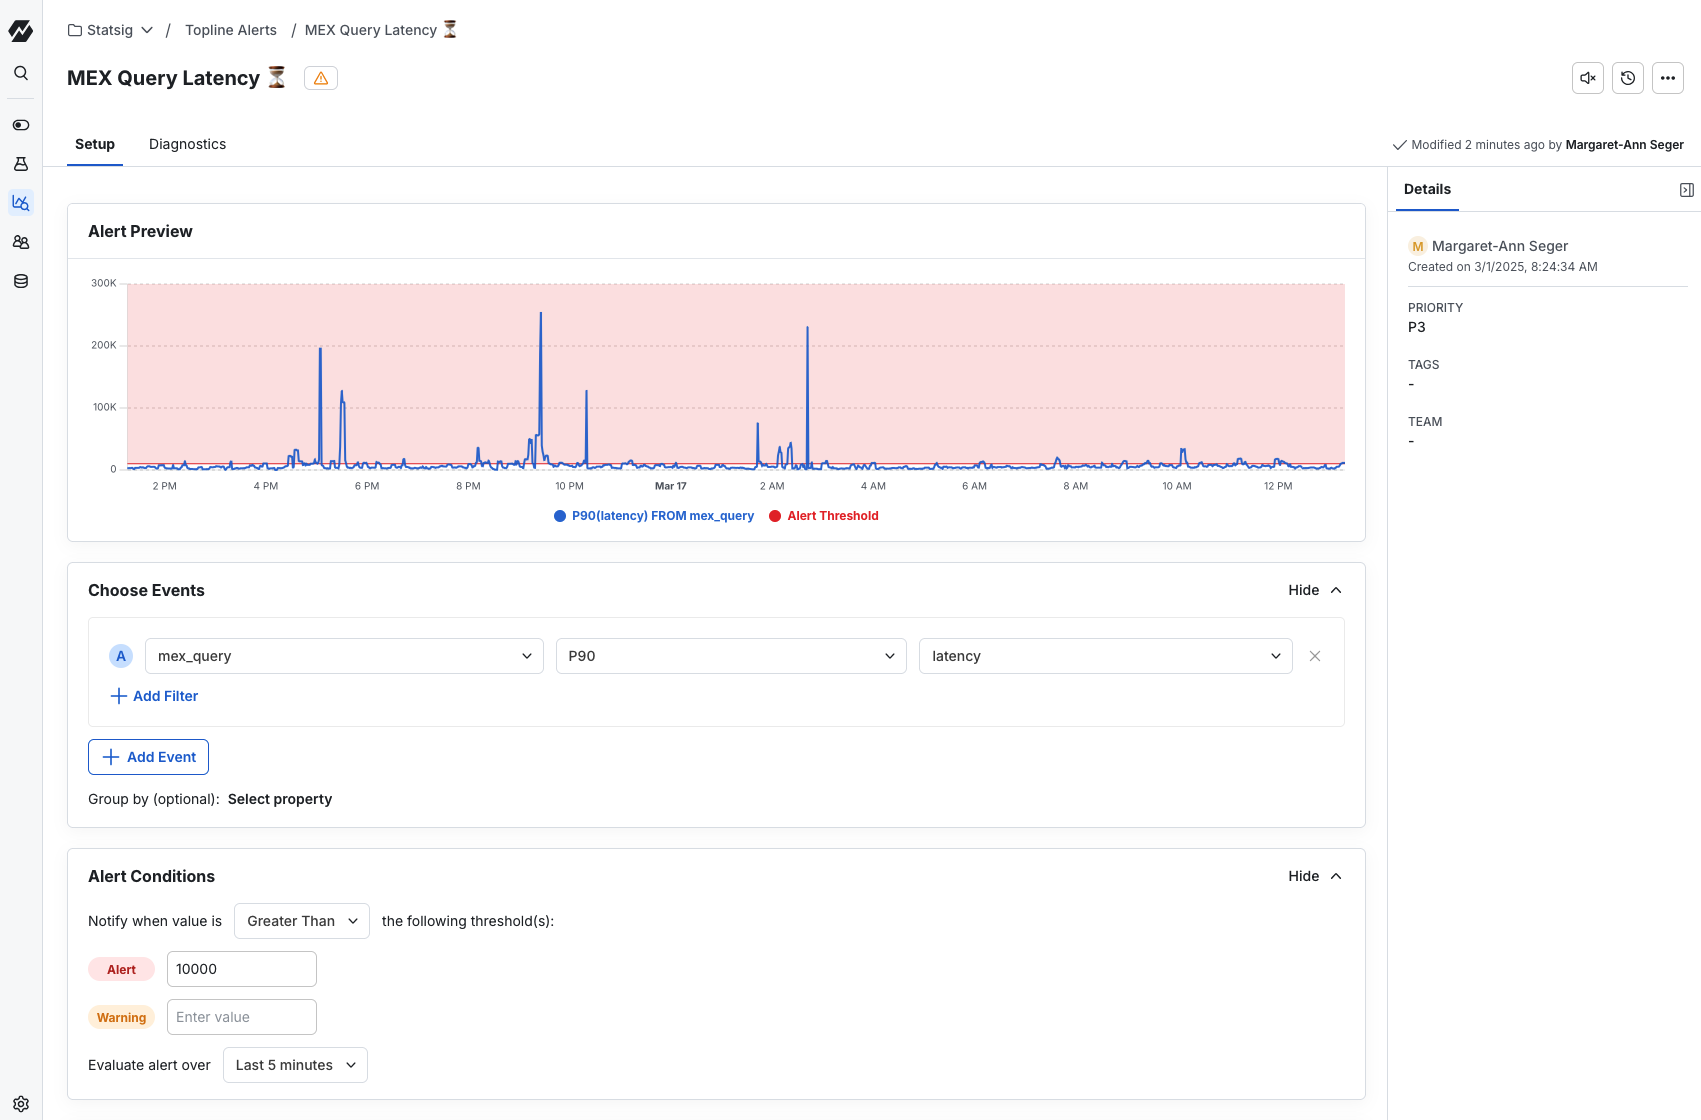1701x1120 pixels.
Task: Click the folder icon next to Statsig
Action: 75,30
